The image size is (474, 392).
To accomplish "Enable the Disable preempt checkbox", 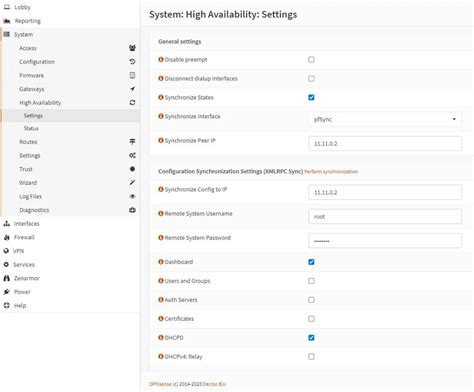I will click(311, 60).
